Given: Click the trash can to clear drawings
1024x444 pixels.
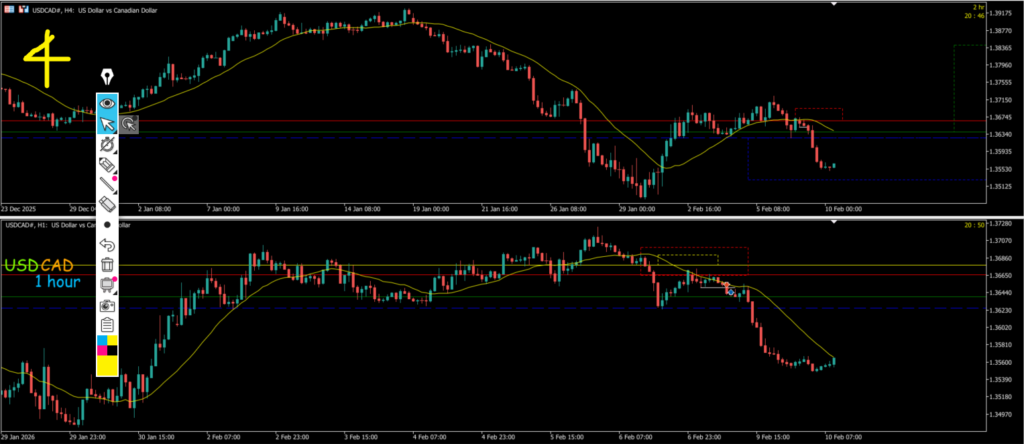Looking at the screenshot, I should point(107,265).
